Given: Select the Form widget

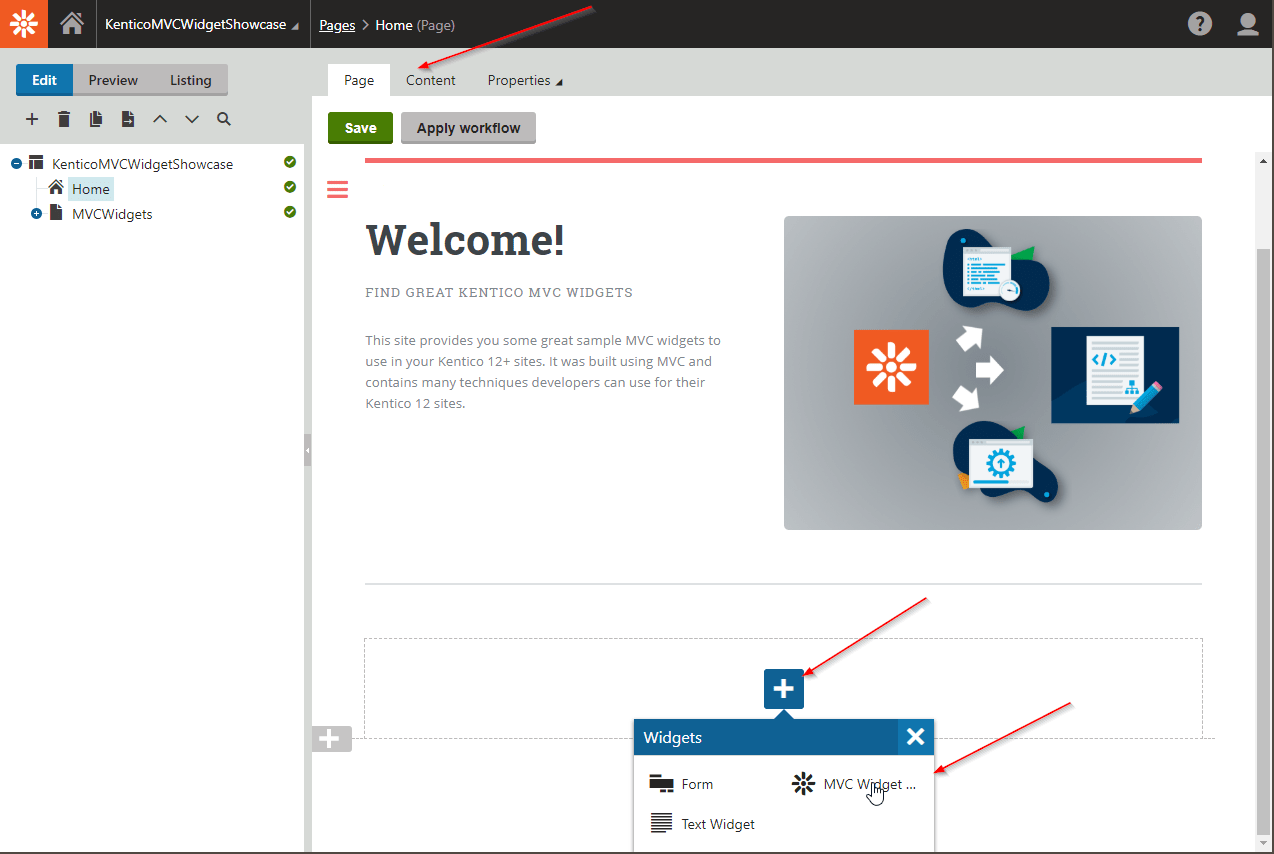Looking at the screenshot, I should [x=682, y=784].
